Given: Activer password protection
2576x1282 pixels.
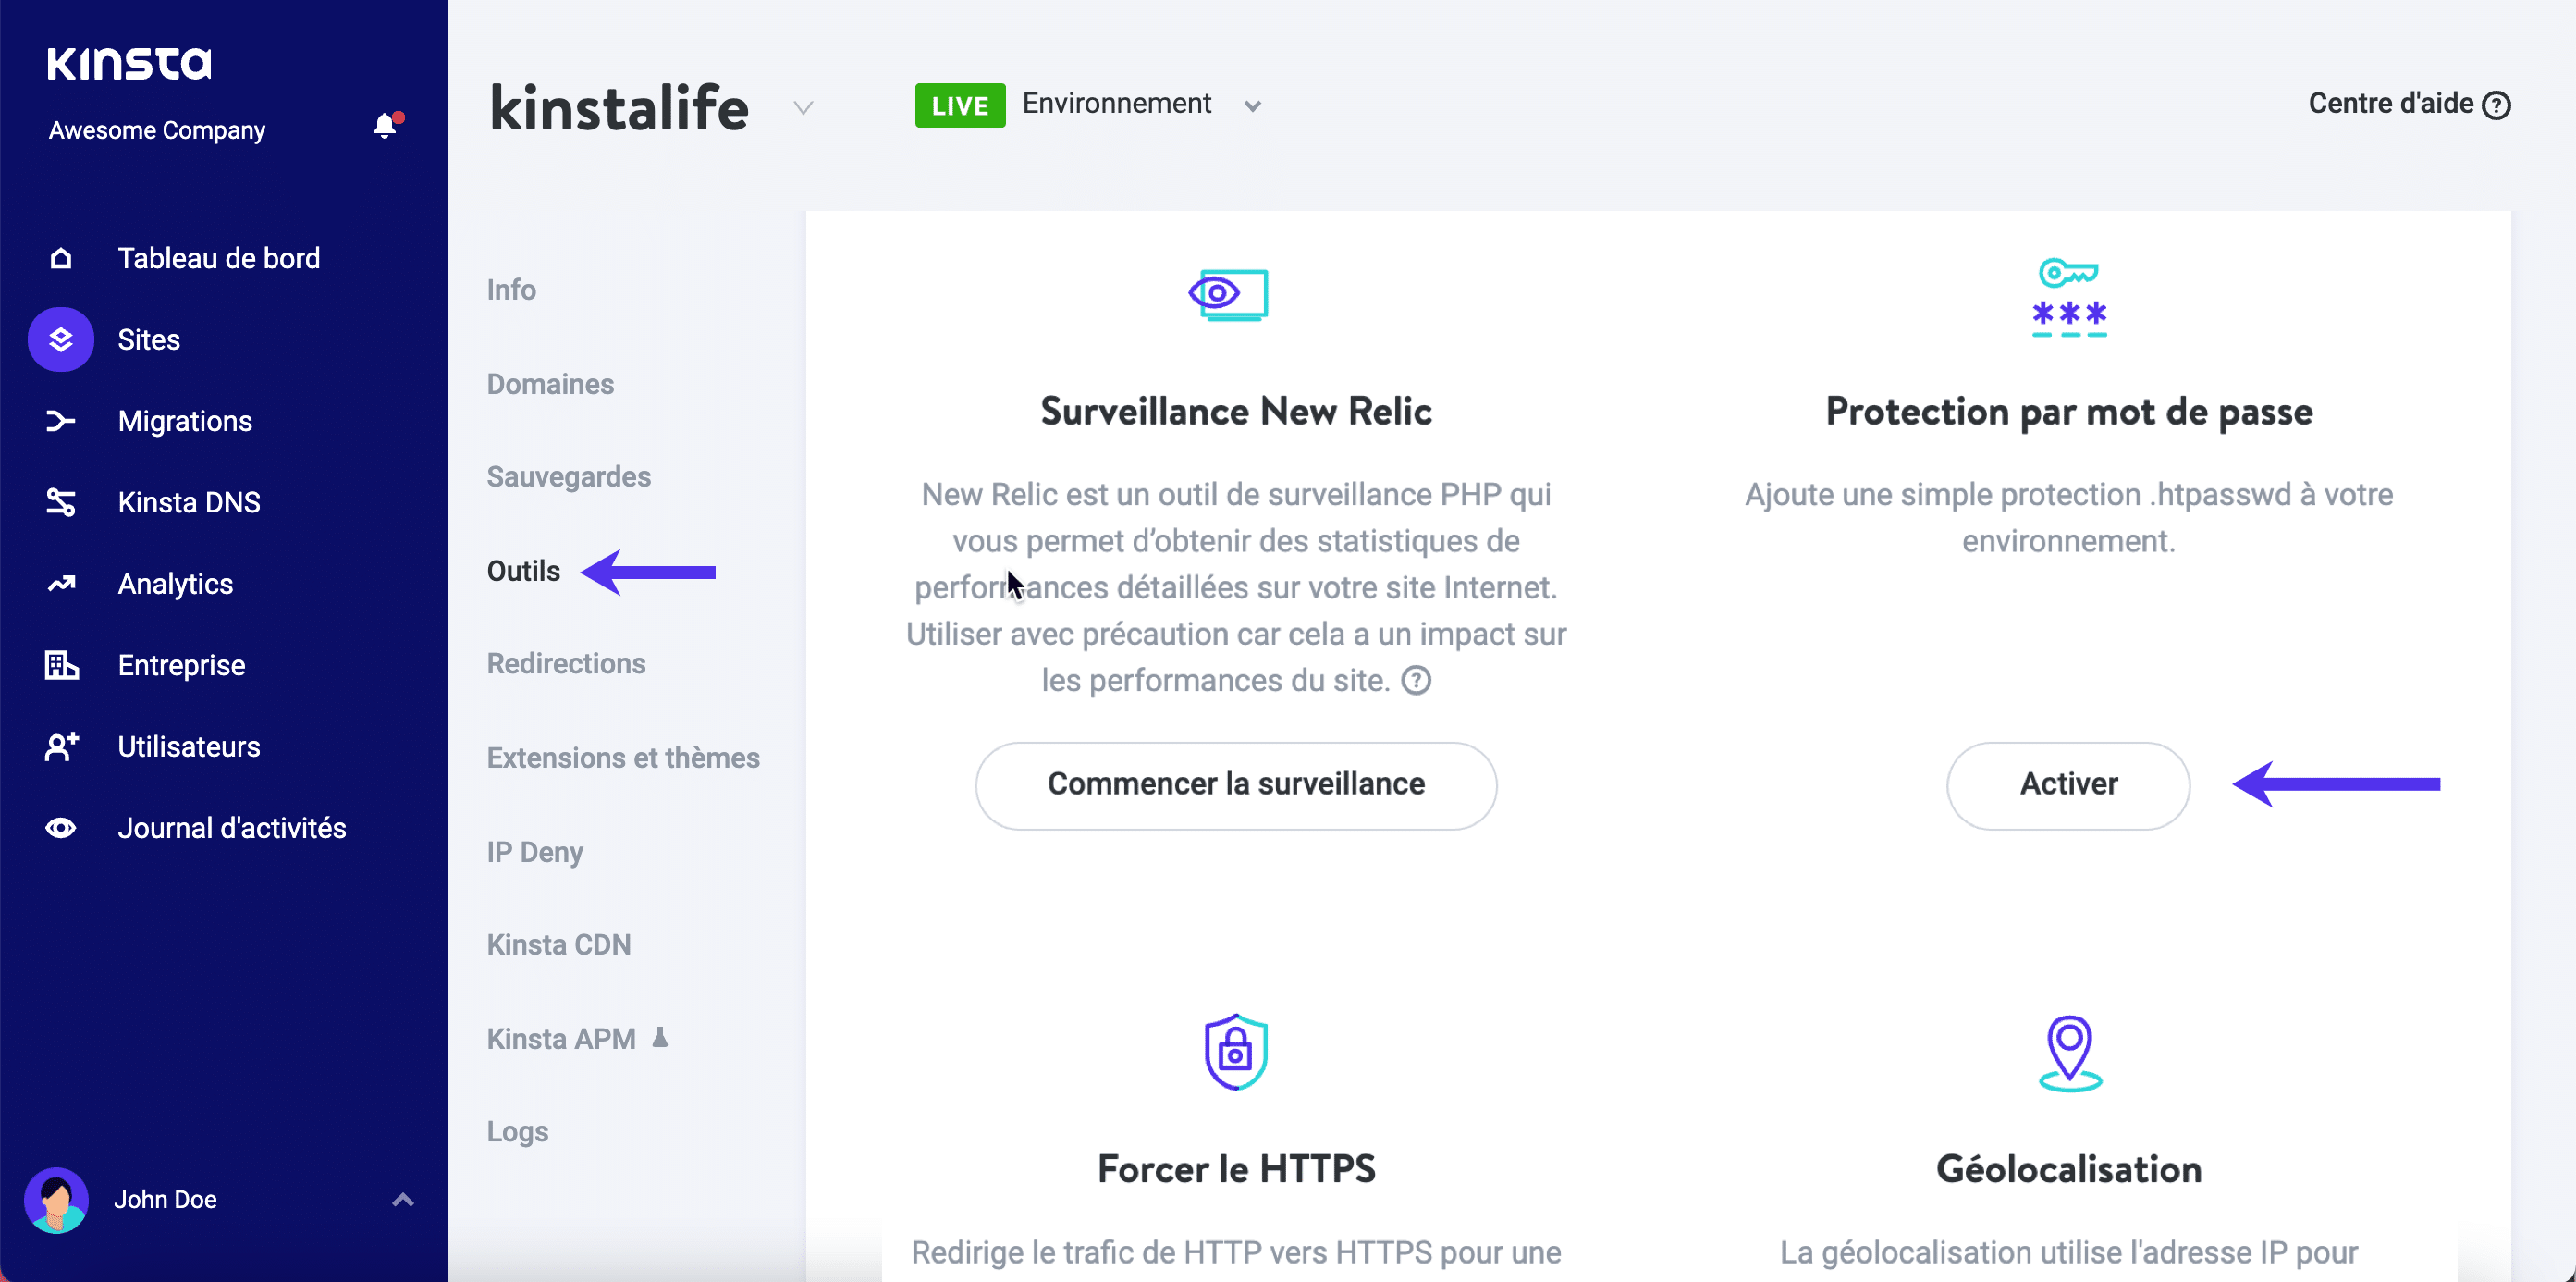Looking at the screenshot, I should (x=2068, y=785).
